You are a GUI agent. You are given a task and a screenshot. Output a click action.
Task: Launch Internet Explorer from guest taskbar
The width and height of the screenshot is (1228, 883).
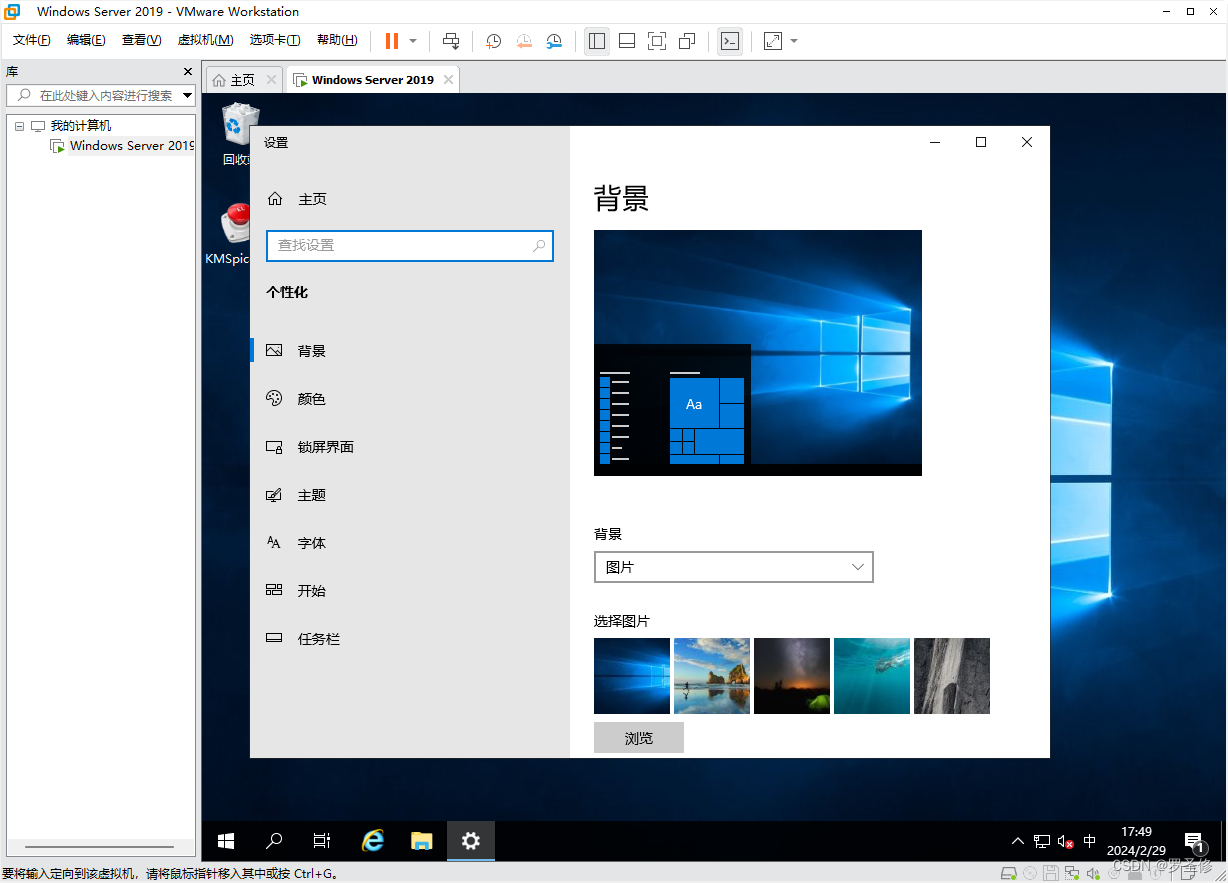coord(373,841)
